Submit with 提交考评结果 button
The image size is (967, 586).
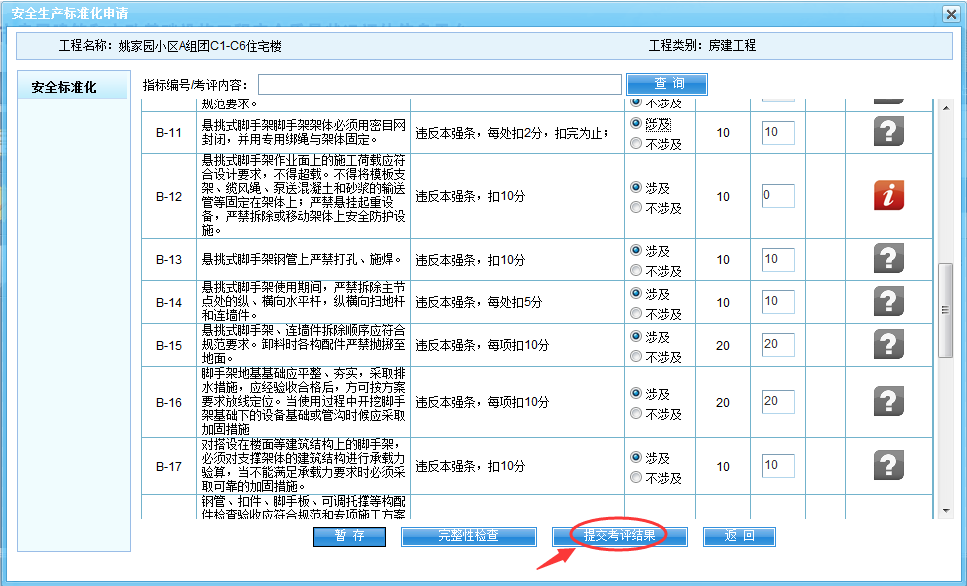620,536
